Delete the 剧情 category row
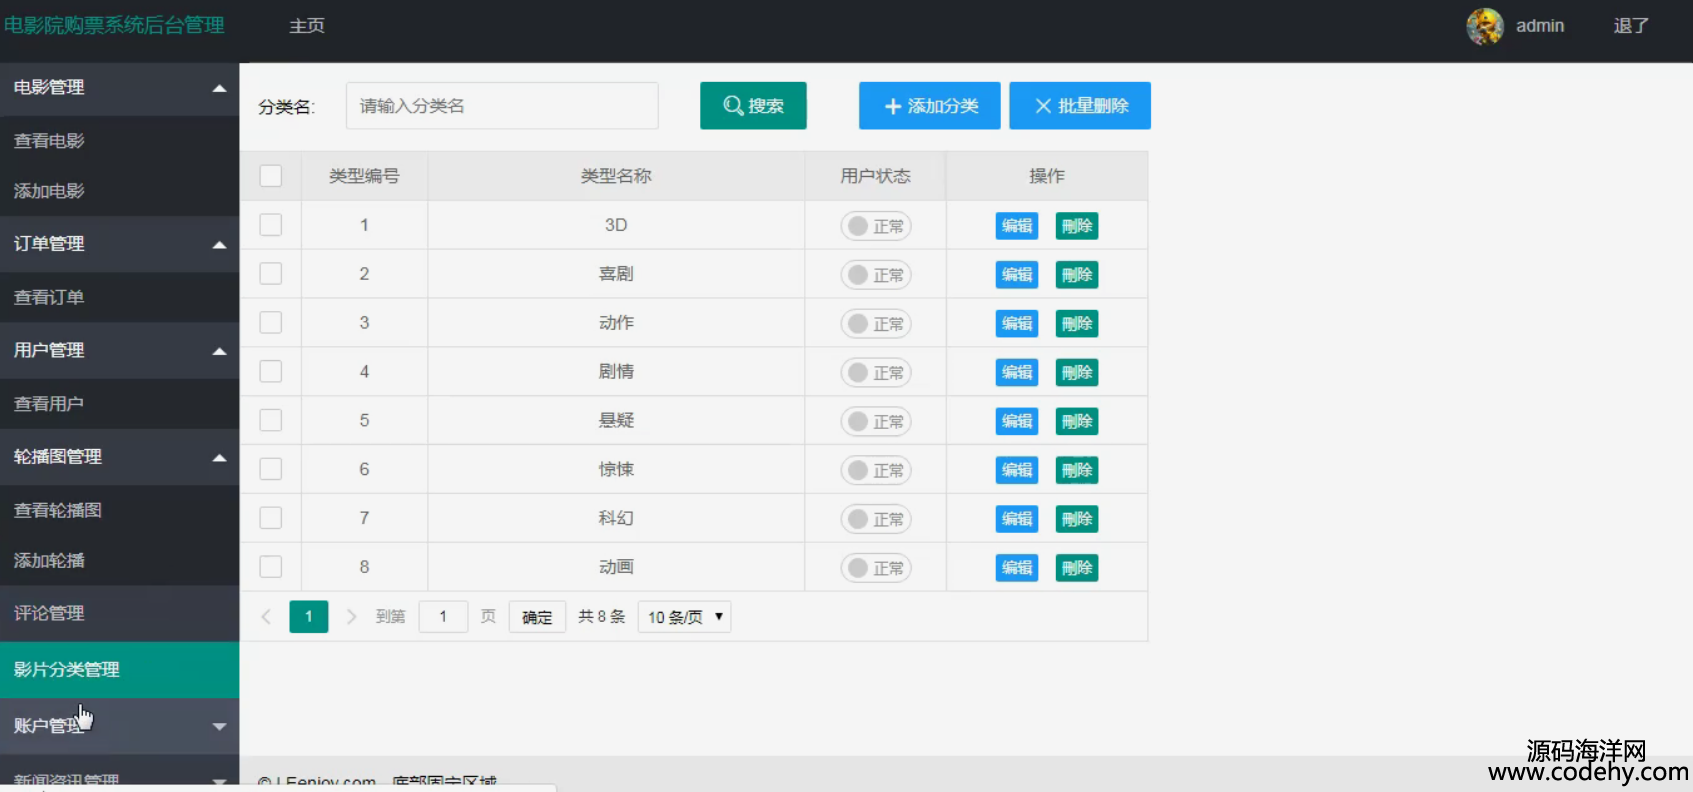 click(x=1077, y=373)
